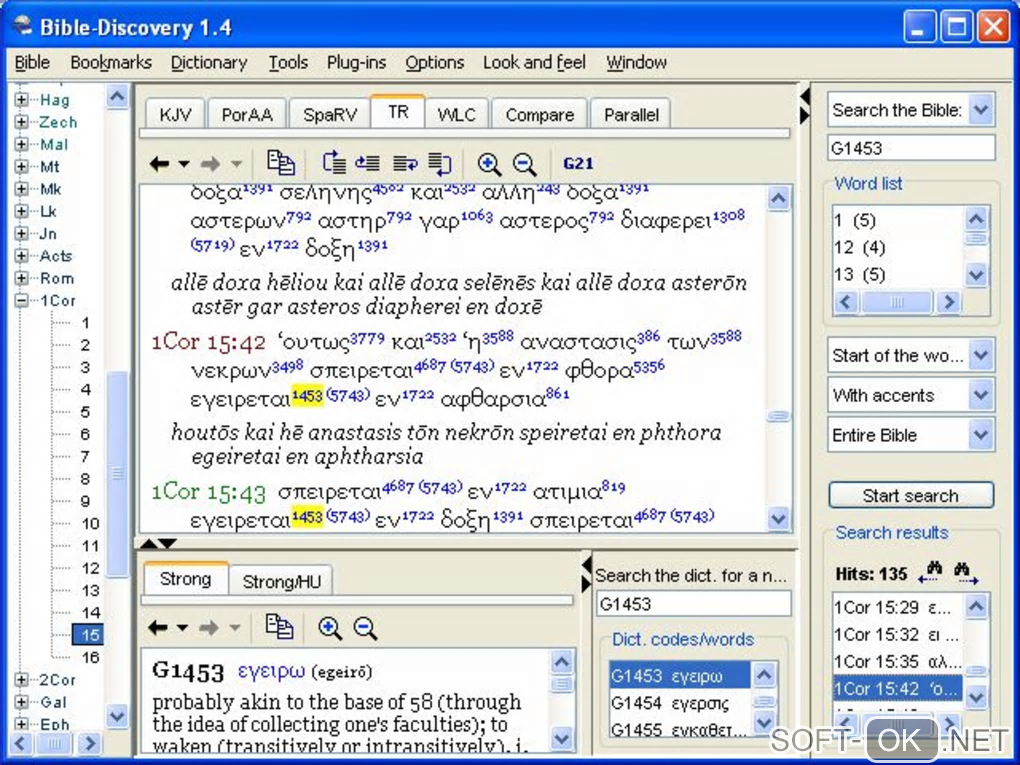Screen dimensions: 1020x765
Task: Copy Bible text with the copy icon
Action: pos(280,163)
